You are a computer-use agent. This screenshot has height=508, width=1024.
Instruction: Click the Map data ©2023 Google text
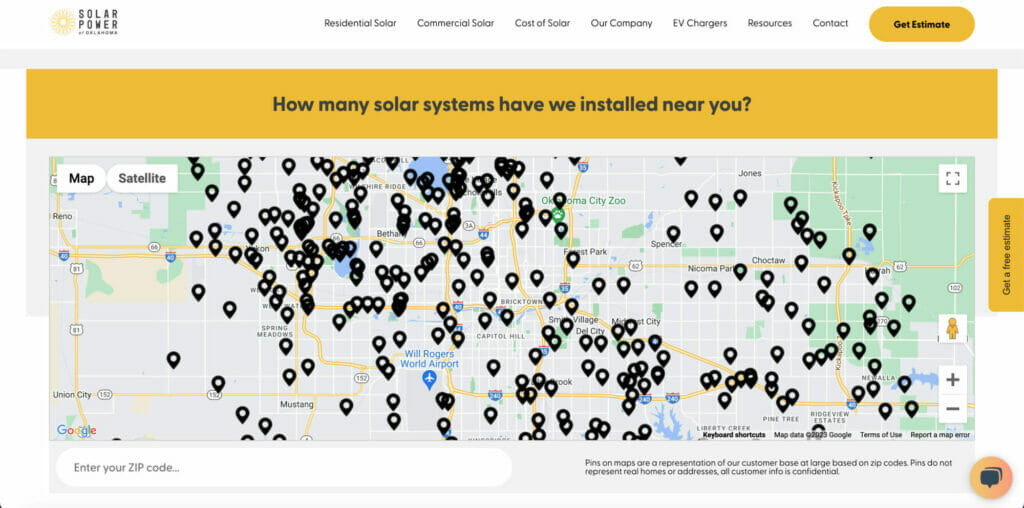[812, 435]
